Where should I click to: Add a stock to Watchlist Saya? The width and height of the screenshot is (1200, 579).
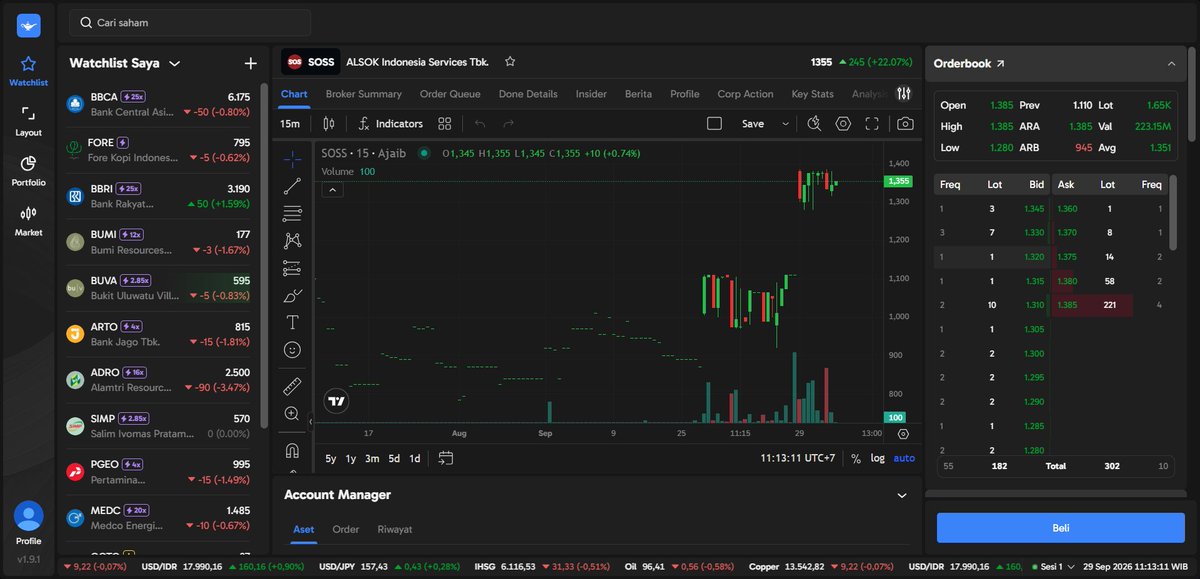click(250, 63)
